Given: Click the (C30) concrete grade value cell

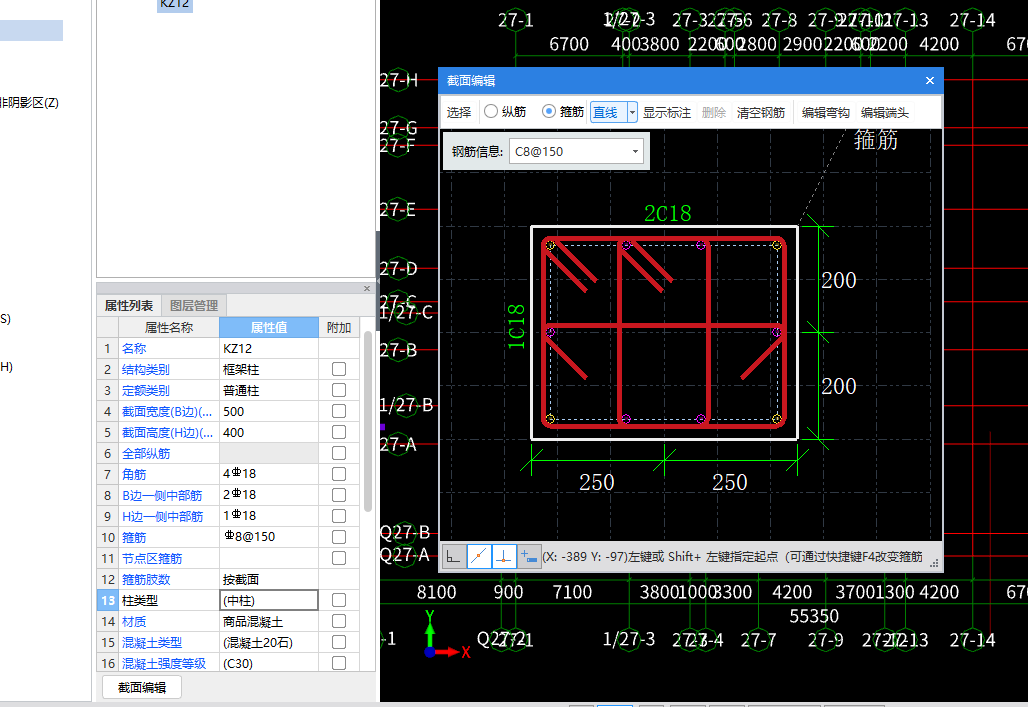Looking at the screenshot, I should (269, 663).
